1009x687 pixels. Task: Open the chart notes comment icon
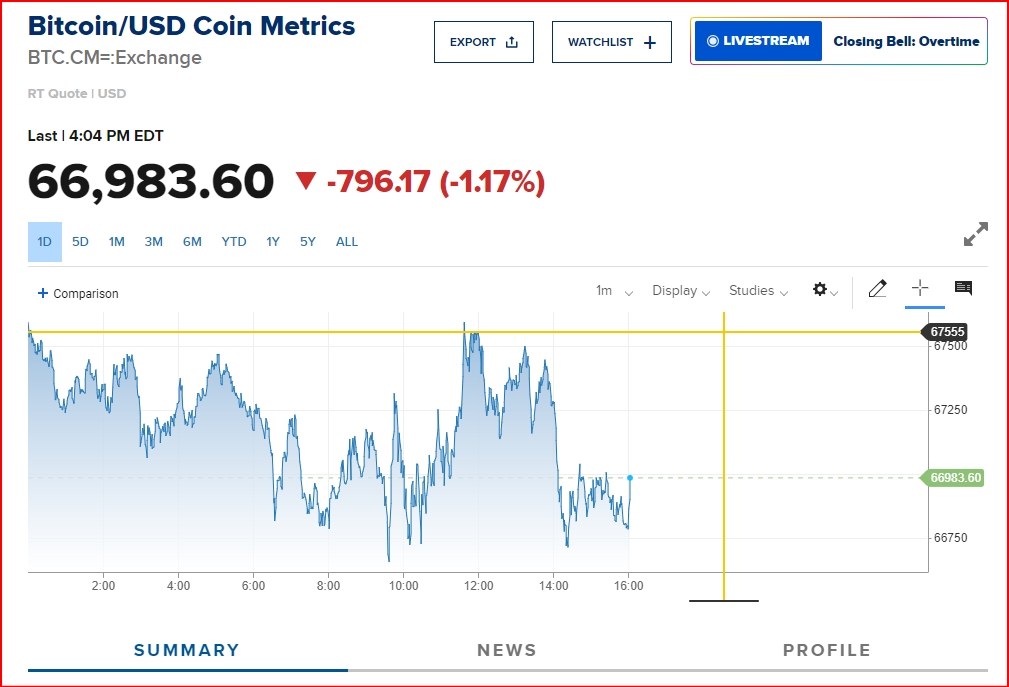[x=963, y=288]
